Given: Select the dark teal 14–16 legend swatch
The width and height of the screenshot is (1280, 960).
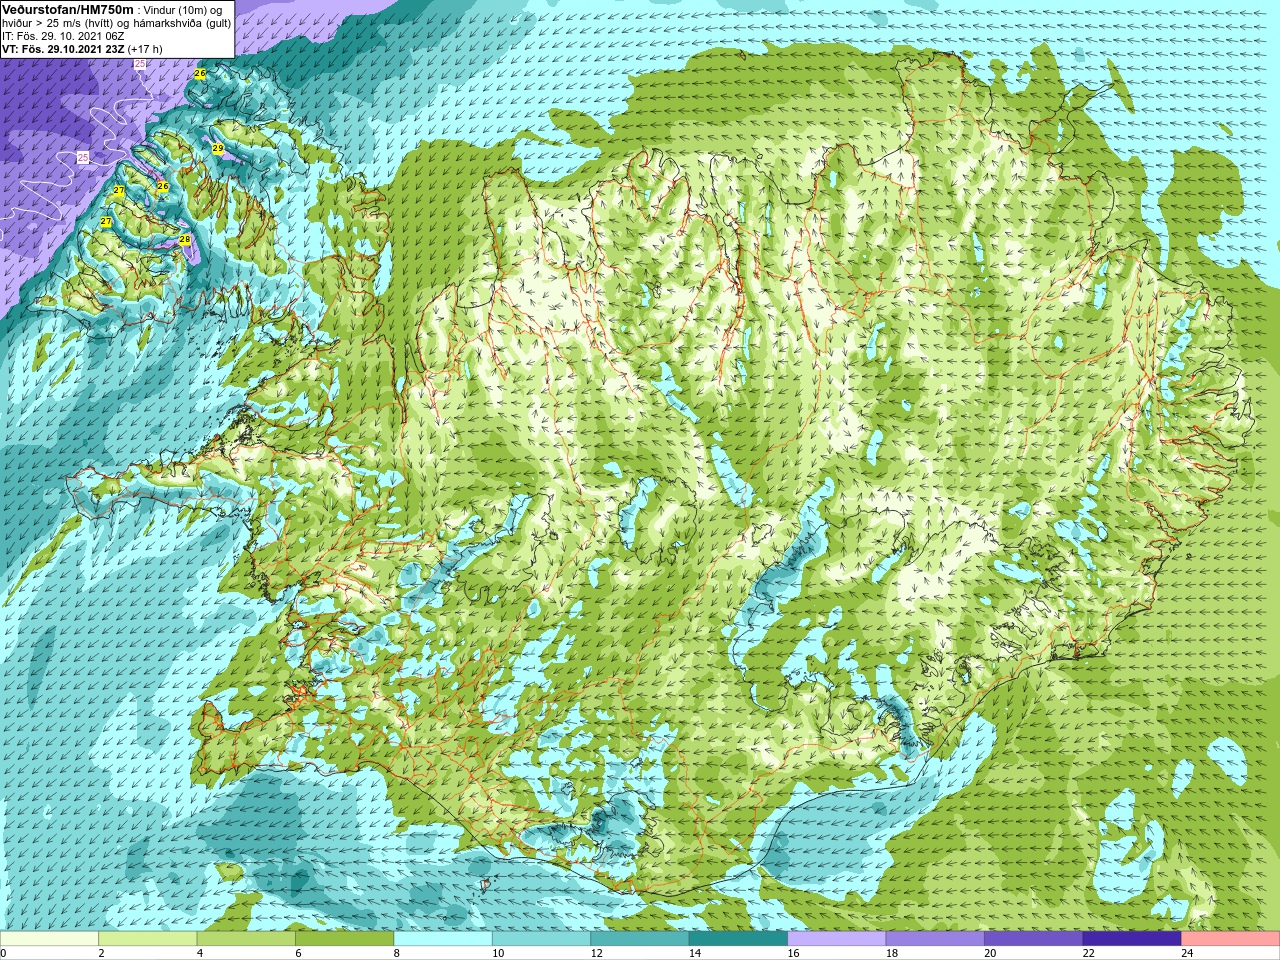Looking at the screenshot, I should point(738,939).
